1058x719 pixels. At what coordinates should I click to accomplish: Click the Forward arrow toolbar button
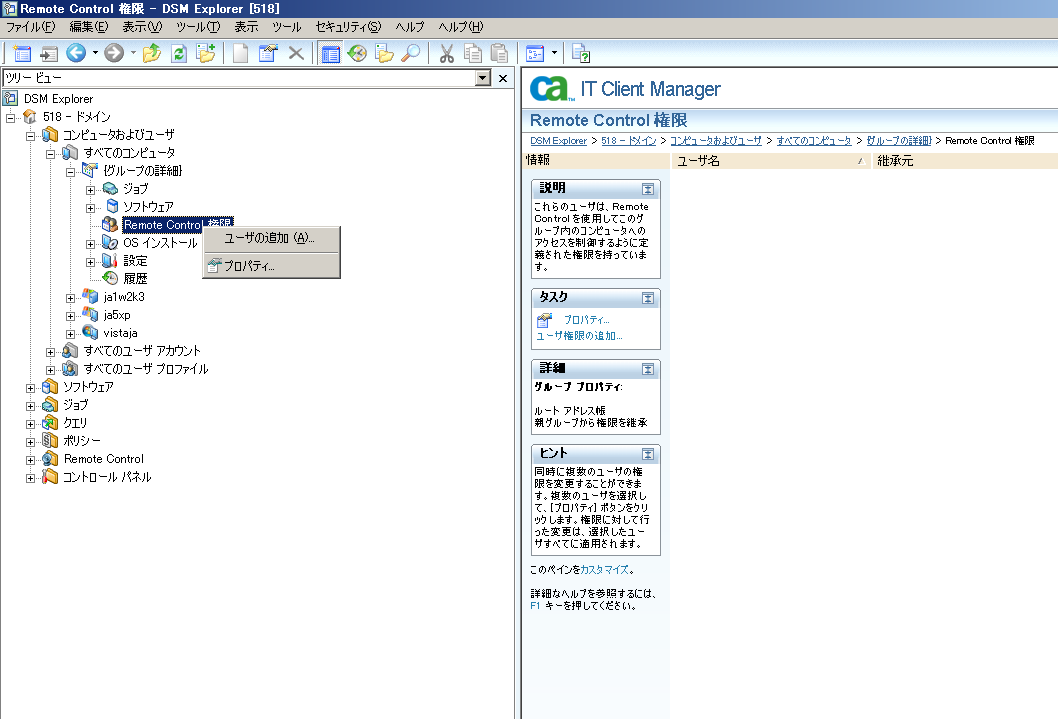(x=114, y=53)
